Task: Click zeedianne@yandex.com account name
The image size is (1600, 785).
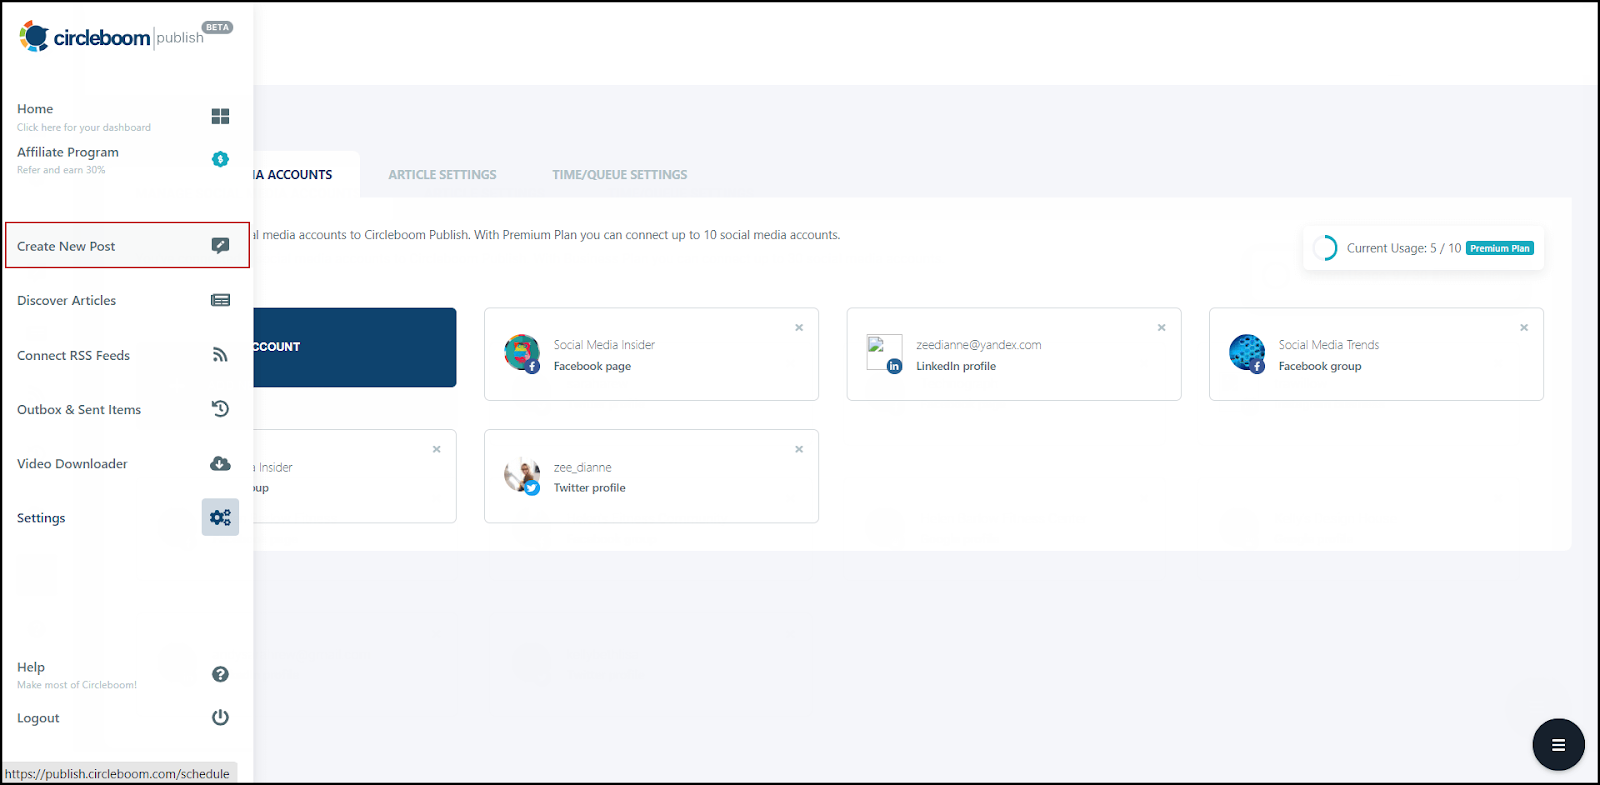Action: pyautogui.click(x=978, y=345)
